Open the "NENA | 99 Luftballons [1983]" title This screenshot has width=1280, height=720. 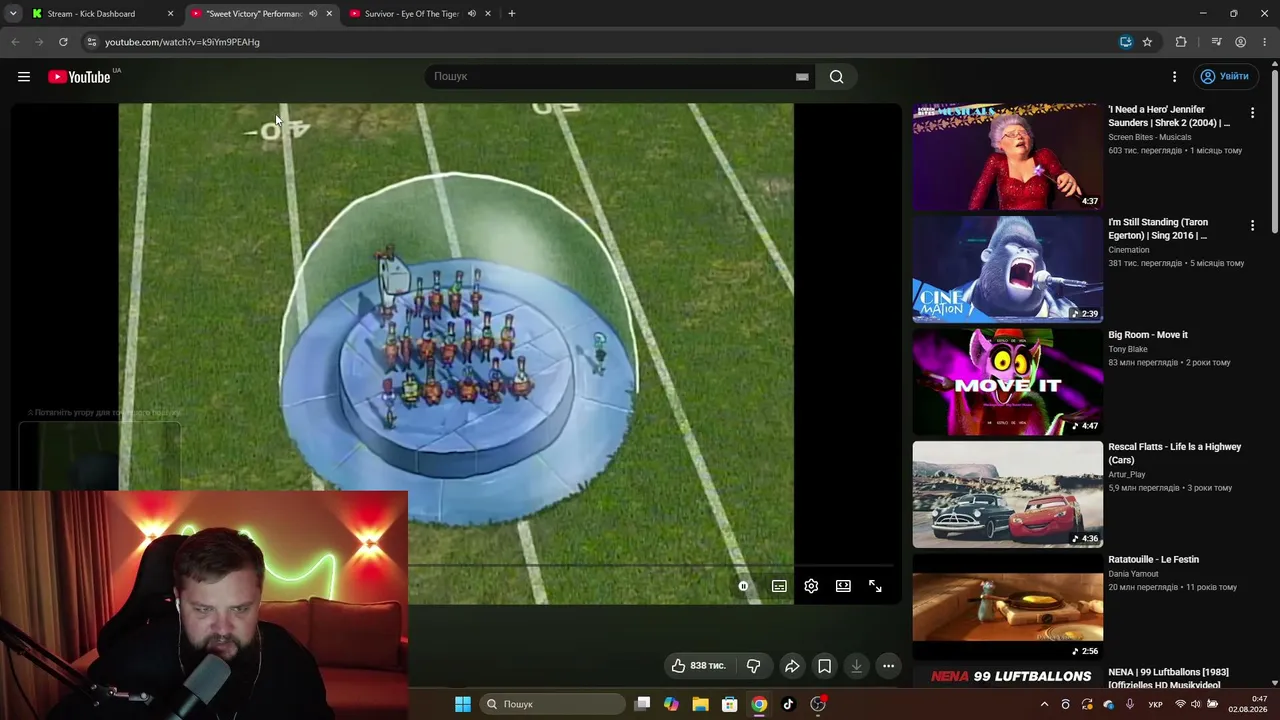coord(1168,678)
